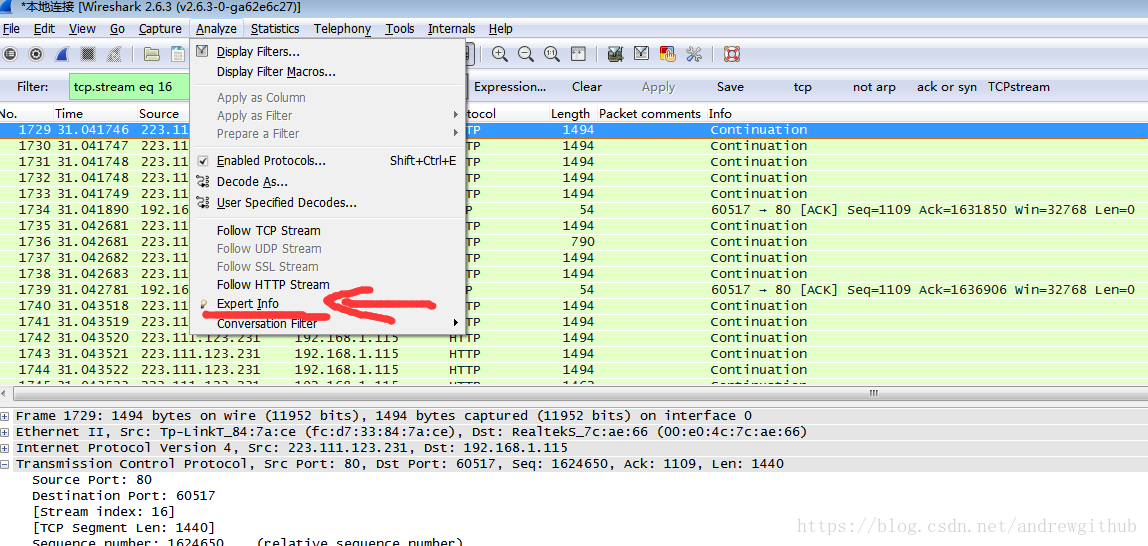This screenshot has height=546, width=1148.
Task: Zoom out with the magnifier minus icon
Action: 526,54
